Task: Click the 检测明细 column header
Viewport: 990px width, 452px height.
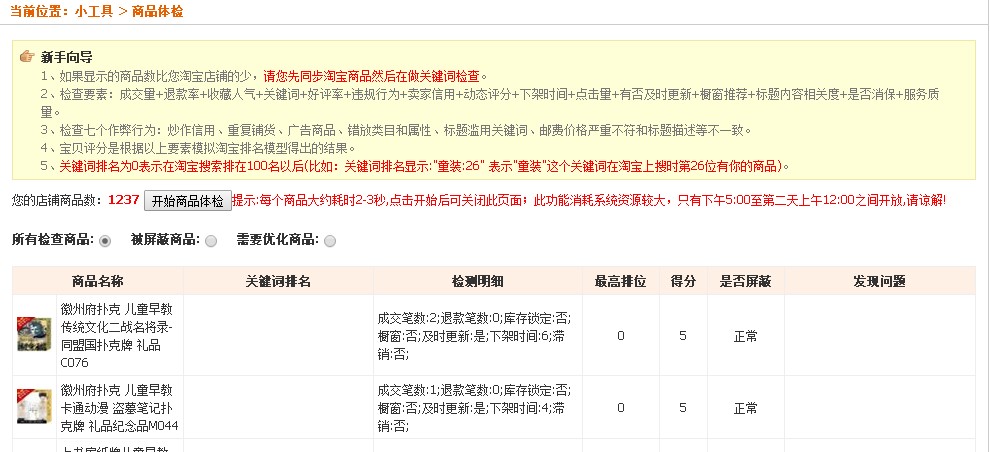Action: tap(478, 281)
